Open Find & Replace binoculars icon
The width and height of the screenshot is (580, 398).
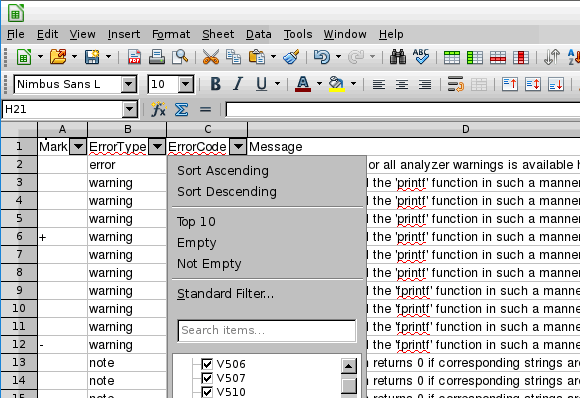[x=398, y=57]
